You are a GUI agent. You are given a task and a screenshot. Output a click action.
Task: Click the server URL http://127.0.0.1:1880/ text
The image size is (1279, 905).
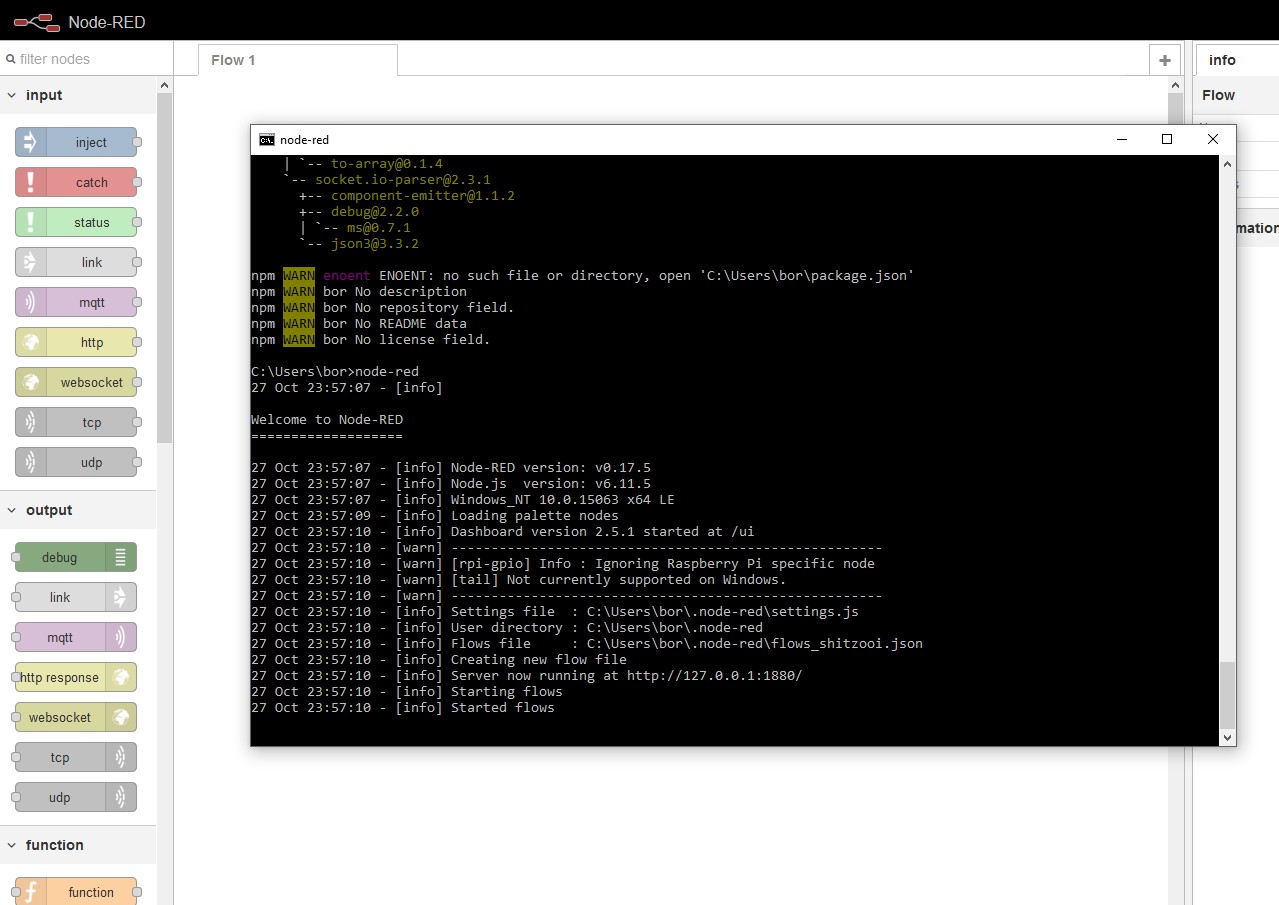[x=714, y=676]
